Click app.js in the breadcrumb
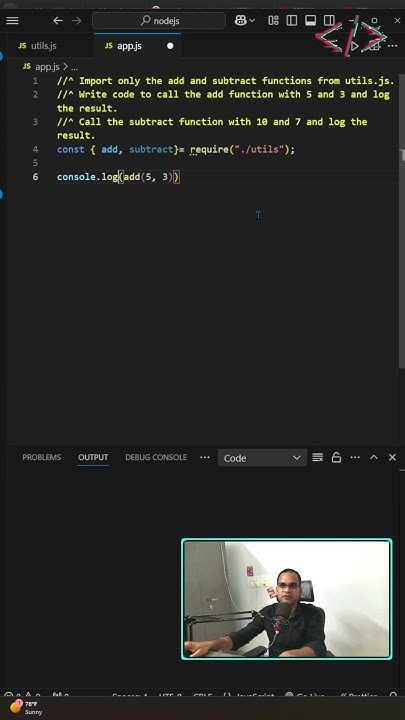The height and width of the screenshot is (720, 405). [x=47, y=67]
